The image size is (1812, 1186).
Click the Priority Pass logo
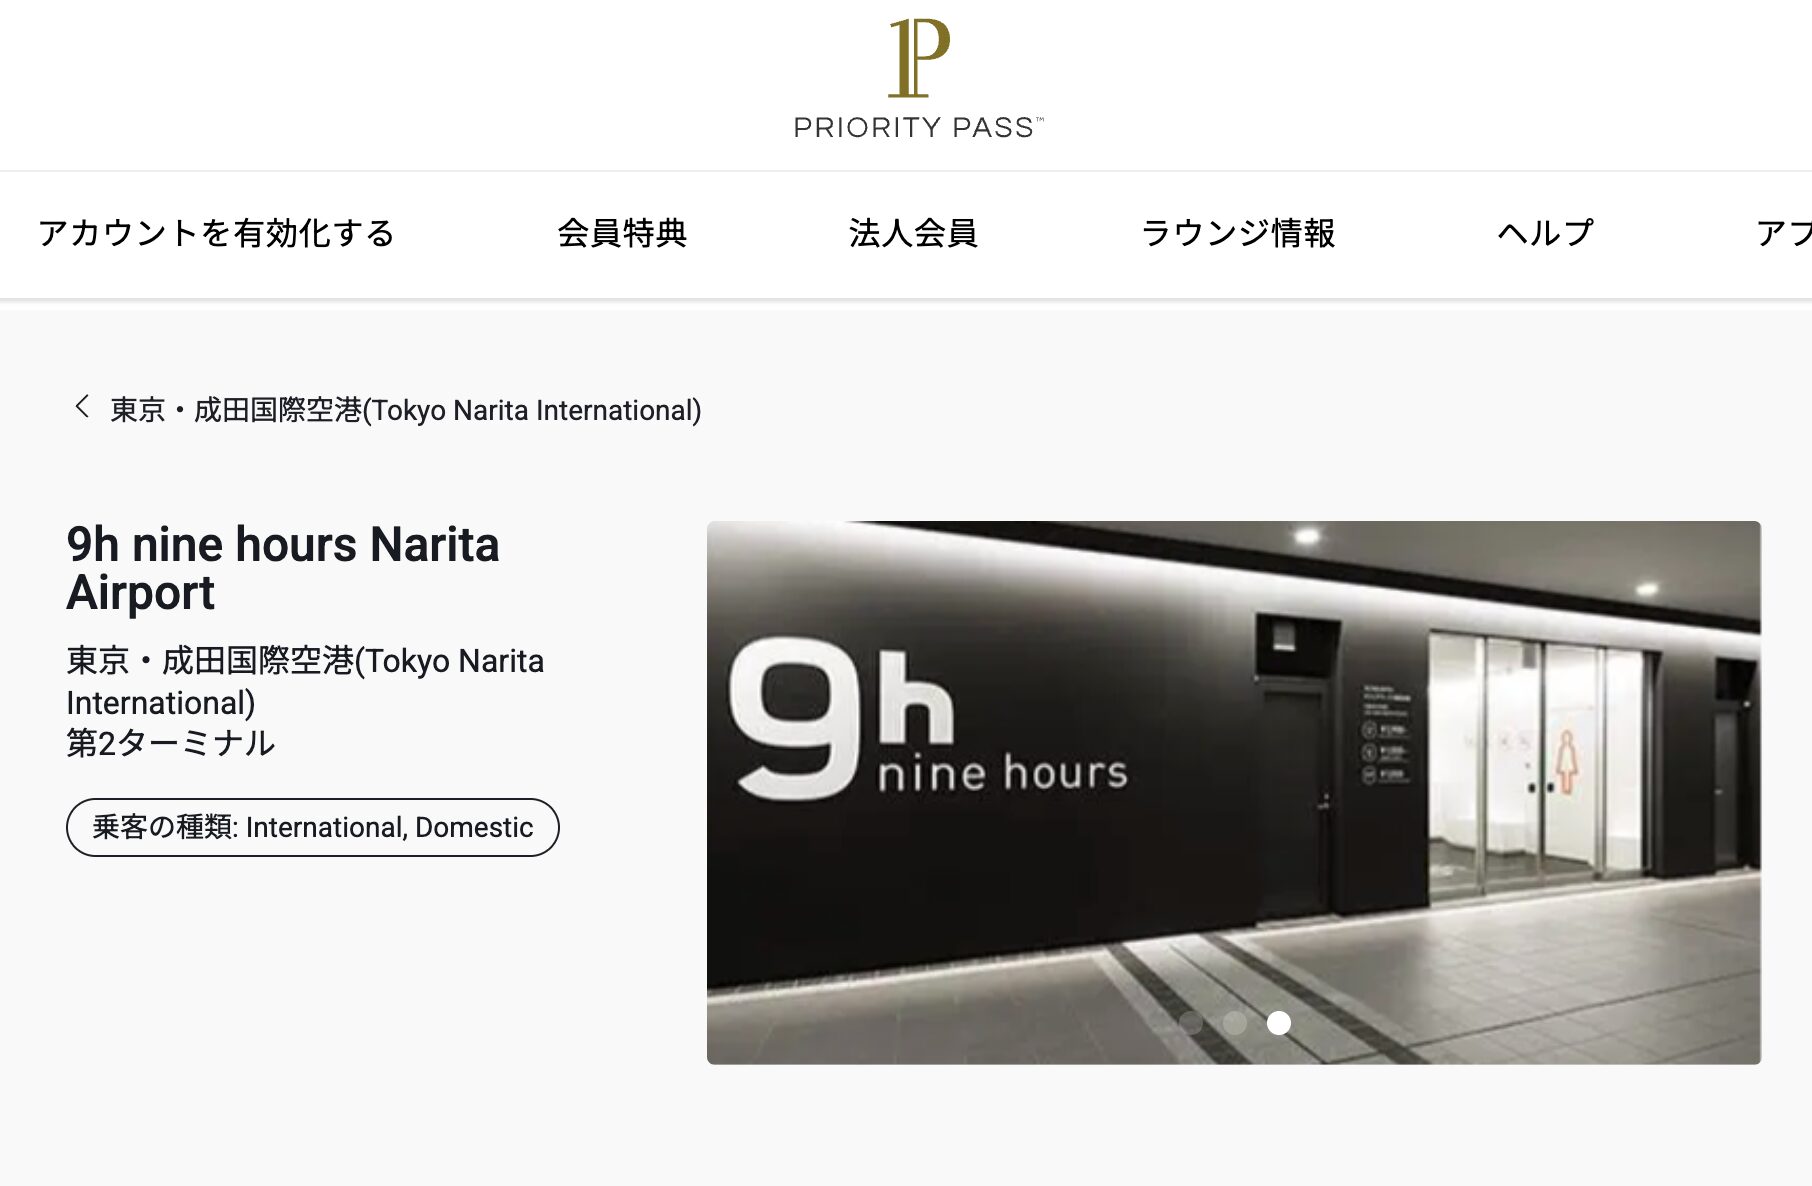coord(918,78)
